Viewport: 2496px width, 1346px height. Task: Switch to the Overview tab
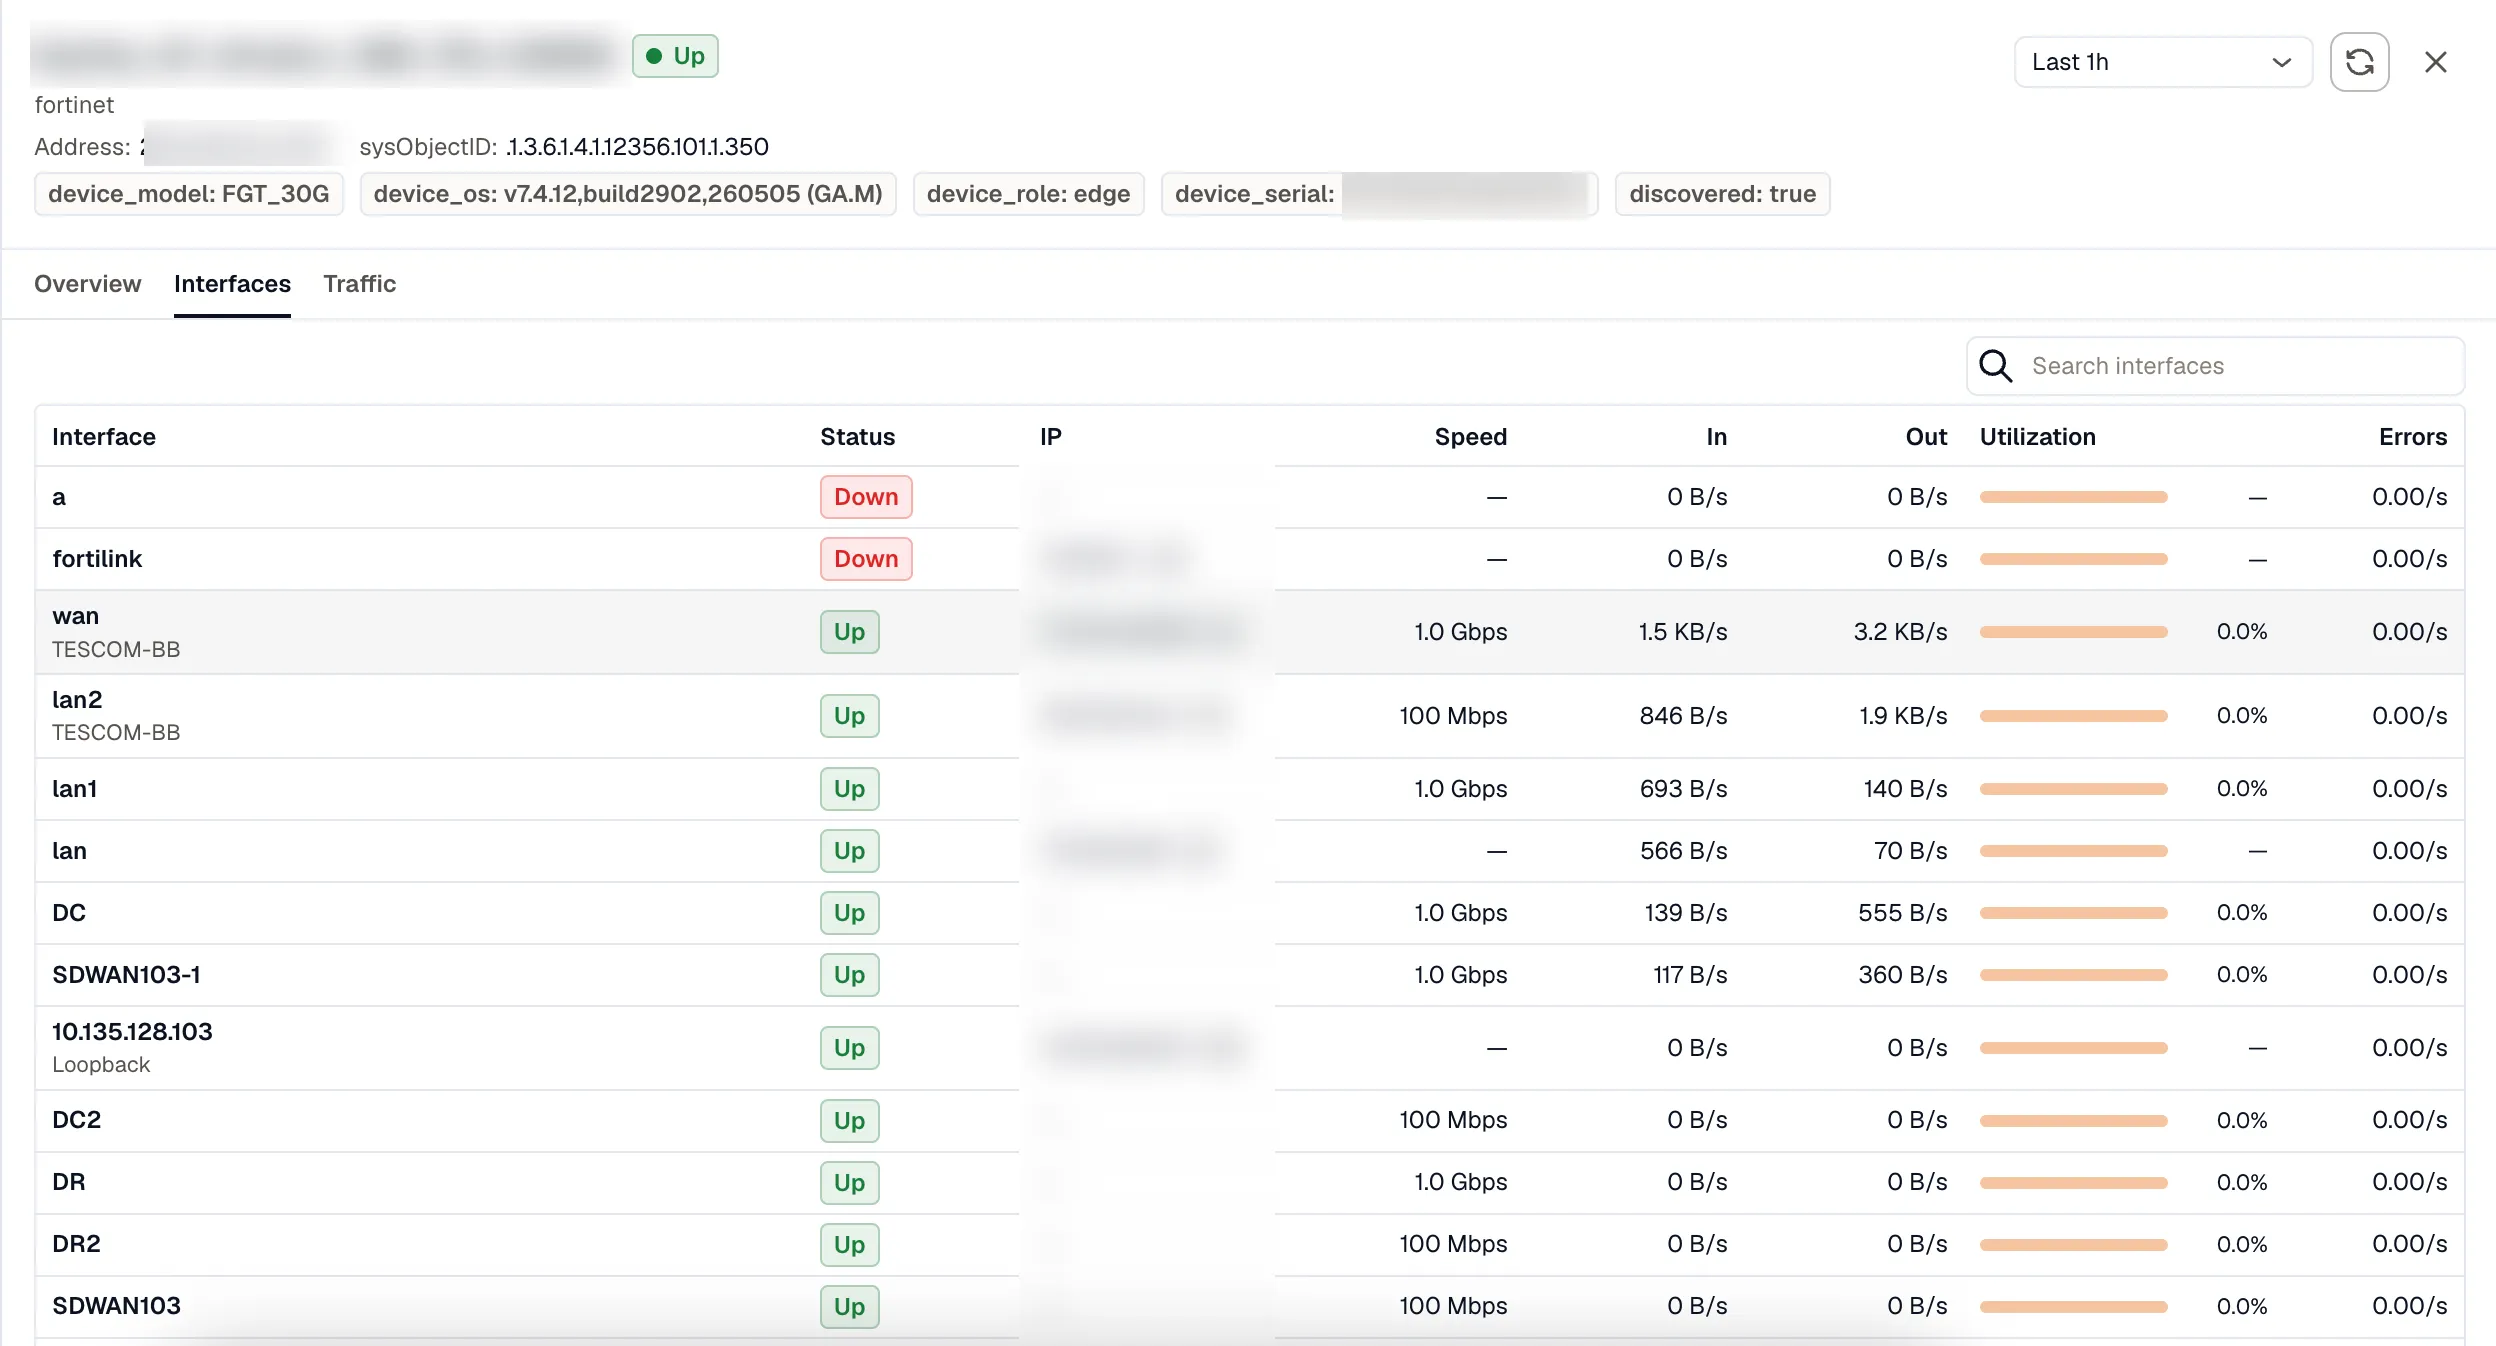coord(88,284)
